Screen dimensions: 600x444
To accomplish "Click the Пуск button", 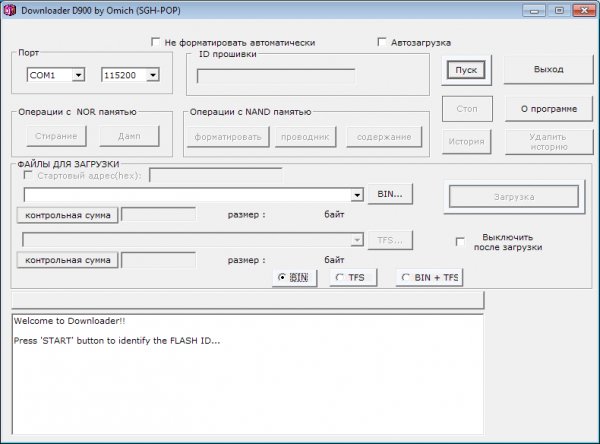I will (x=466, y=70).
